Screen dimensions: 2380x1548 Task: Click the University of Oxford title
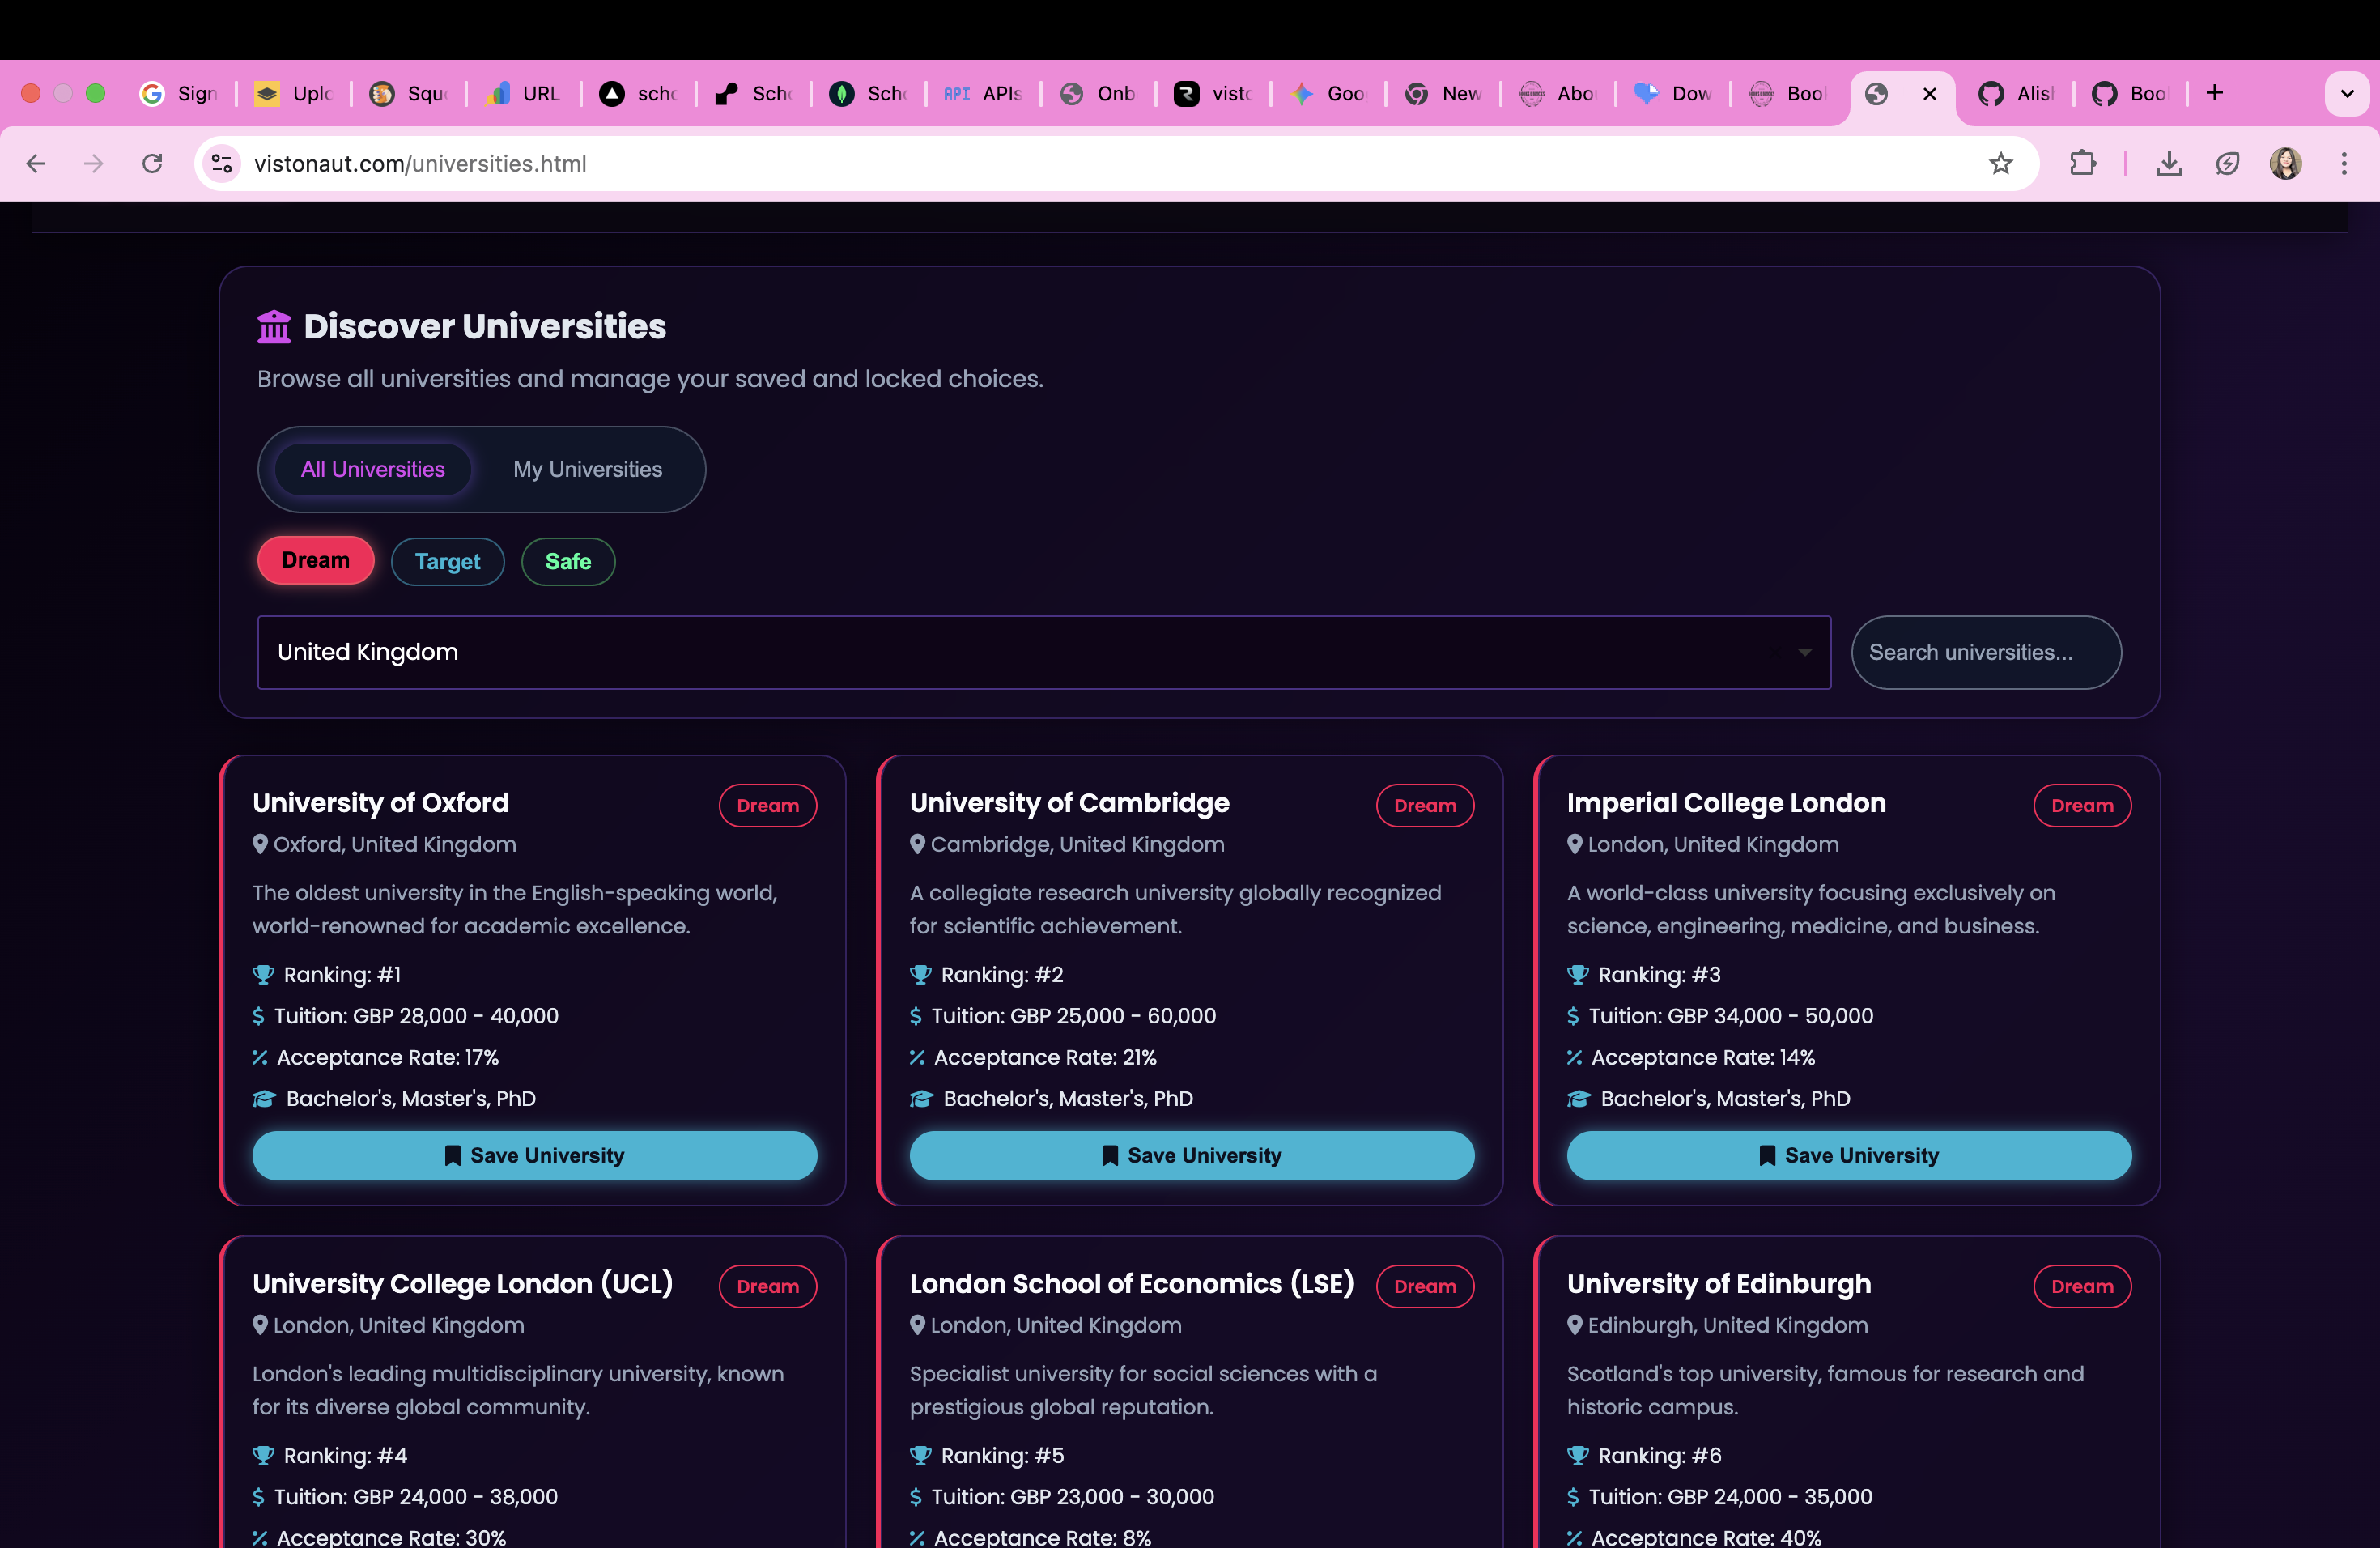381,803
